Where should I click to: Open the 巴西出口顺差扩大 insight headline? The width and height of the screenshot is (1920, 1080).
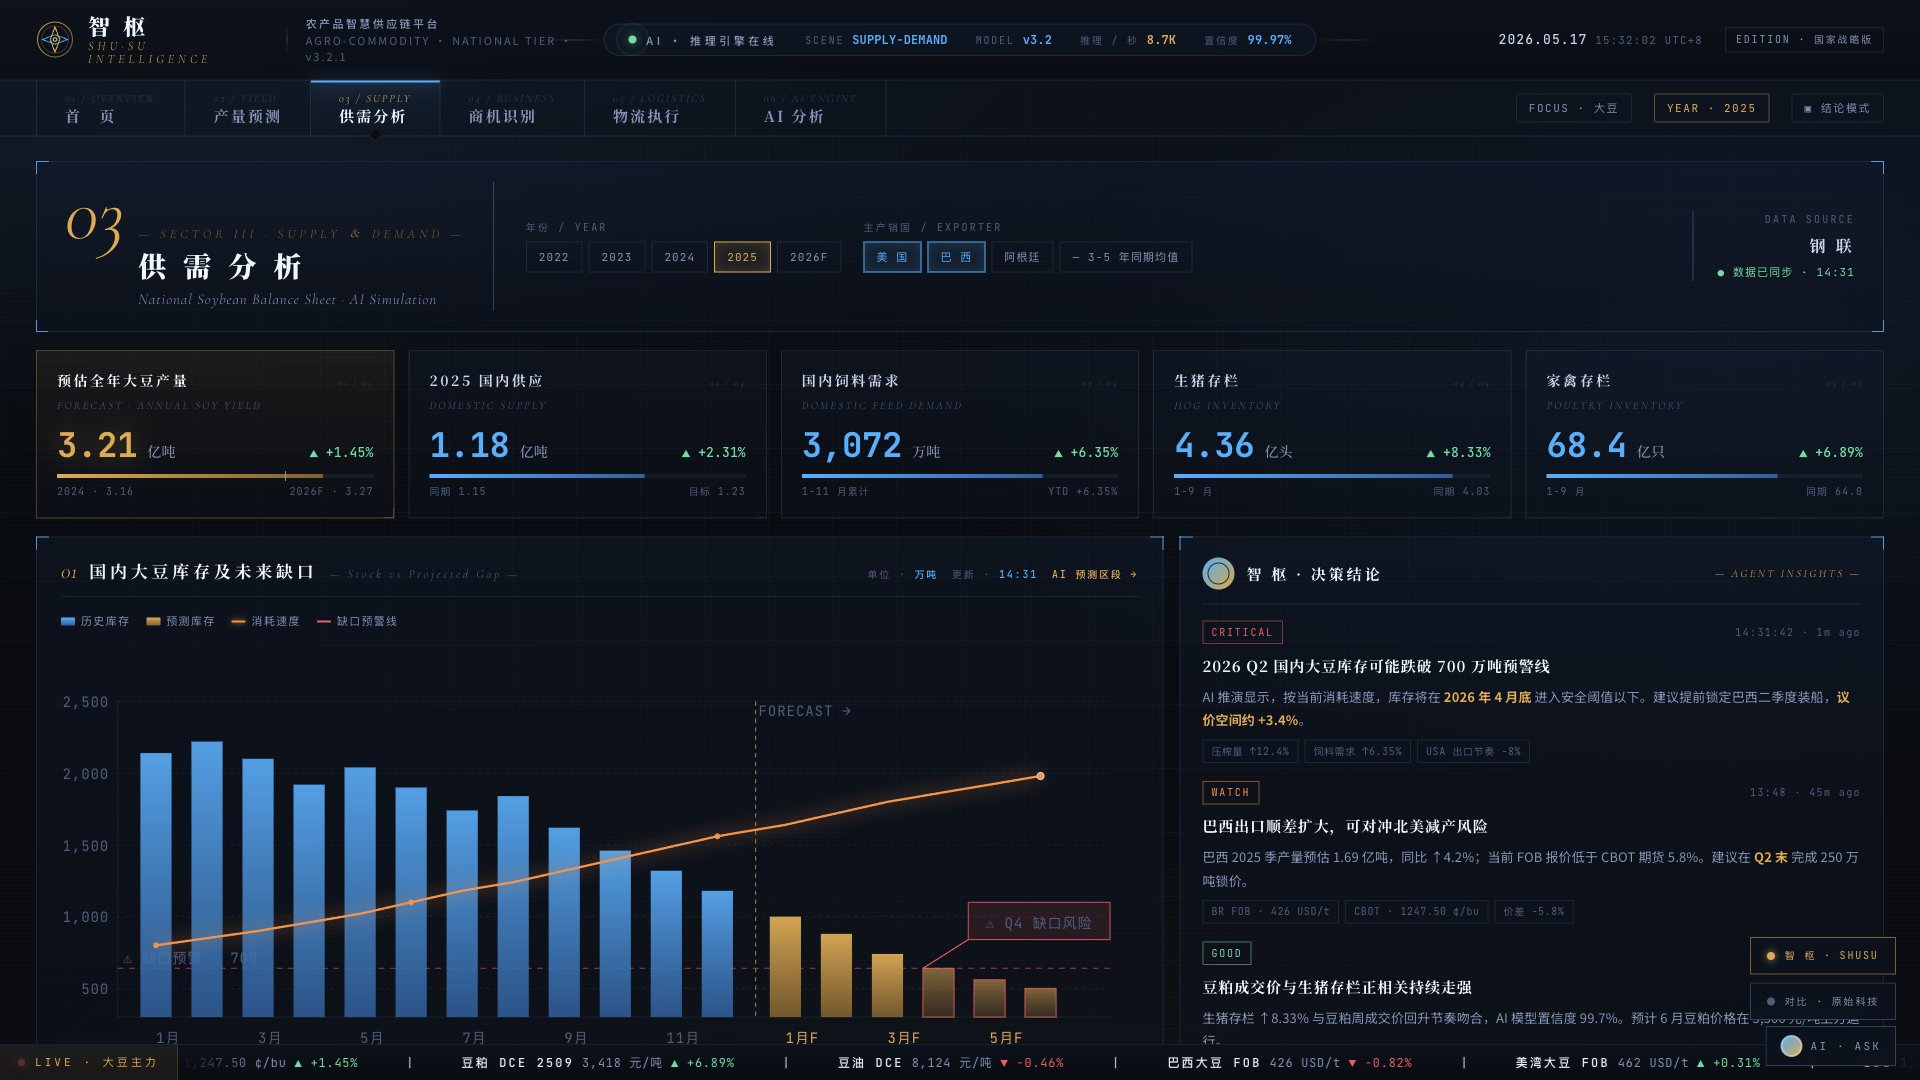1345,827
